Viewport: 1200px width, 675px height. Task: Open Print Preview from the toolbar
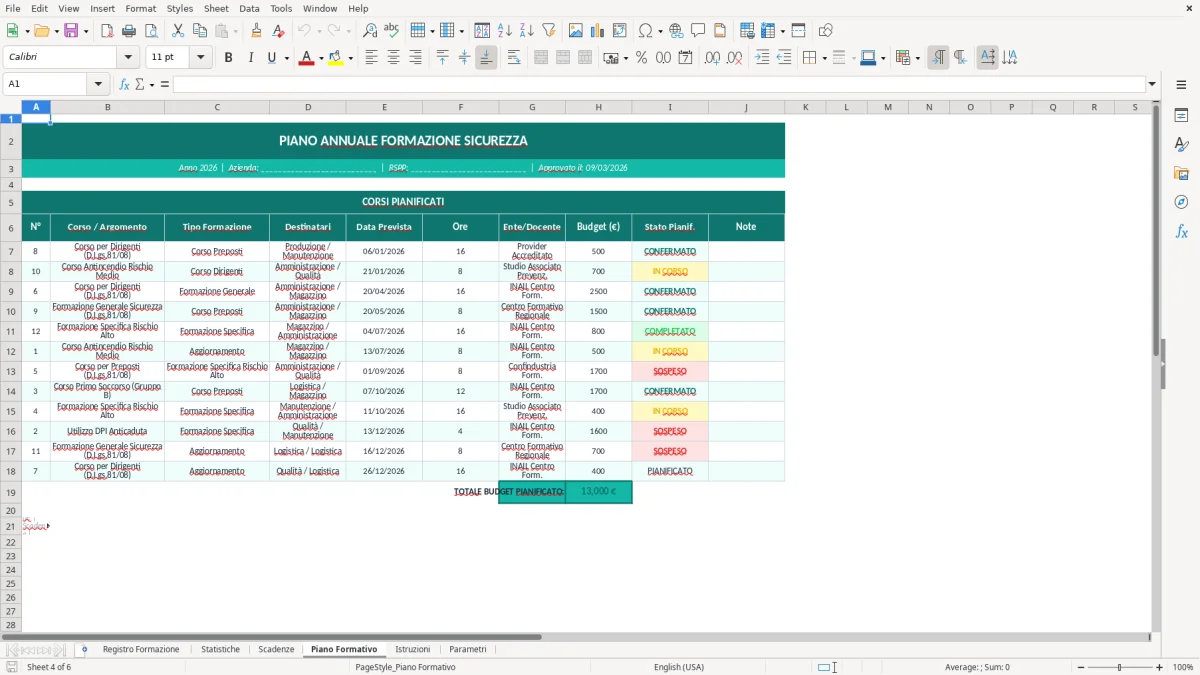(150, 31)
